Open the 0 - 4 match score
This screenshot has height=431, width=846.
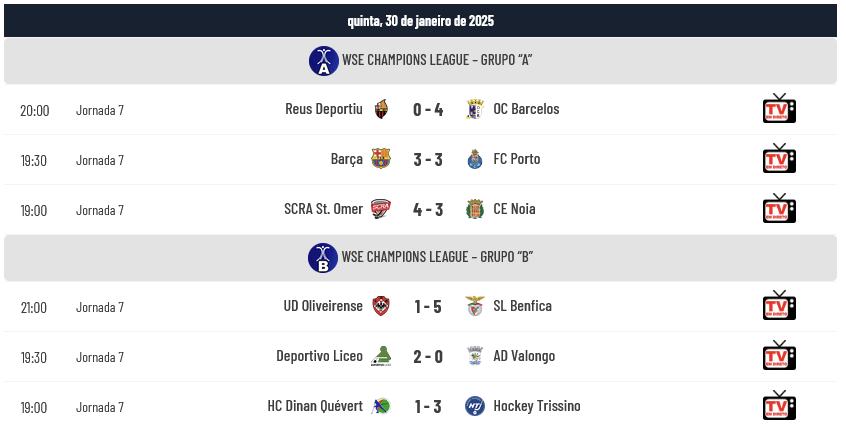(428, 110)
